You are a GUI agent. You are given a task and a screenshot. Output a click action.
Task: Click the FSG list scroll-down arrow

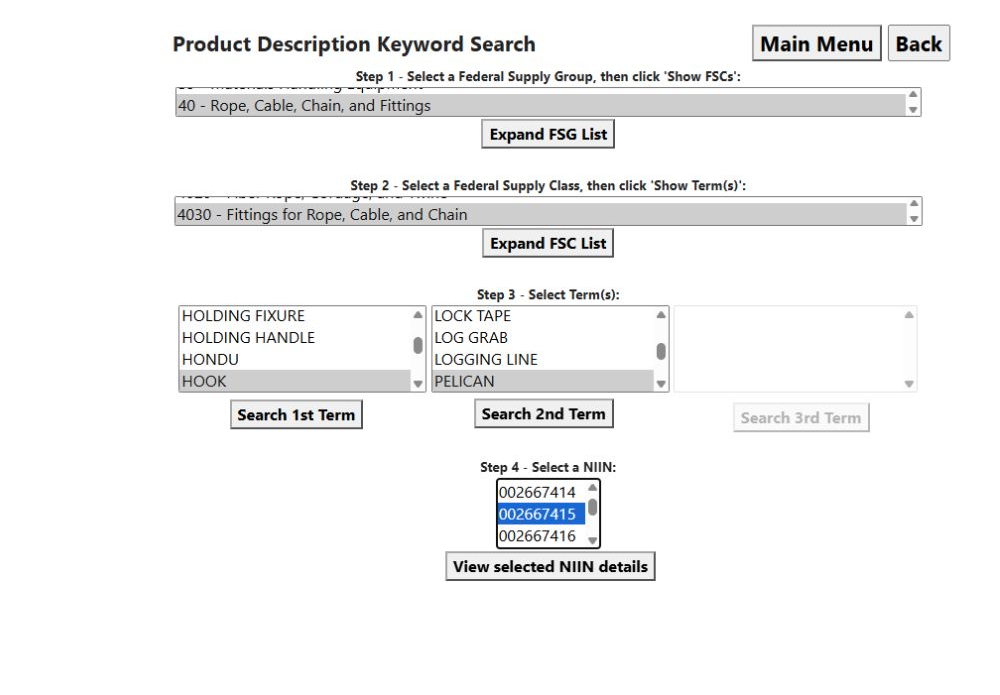coord(913,110)
